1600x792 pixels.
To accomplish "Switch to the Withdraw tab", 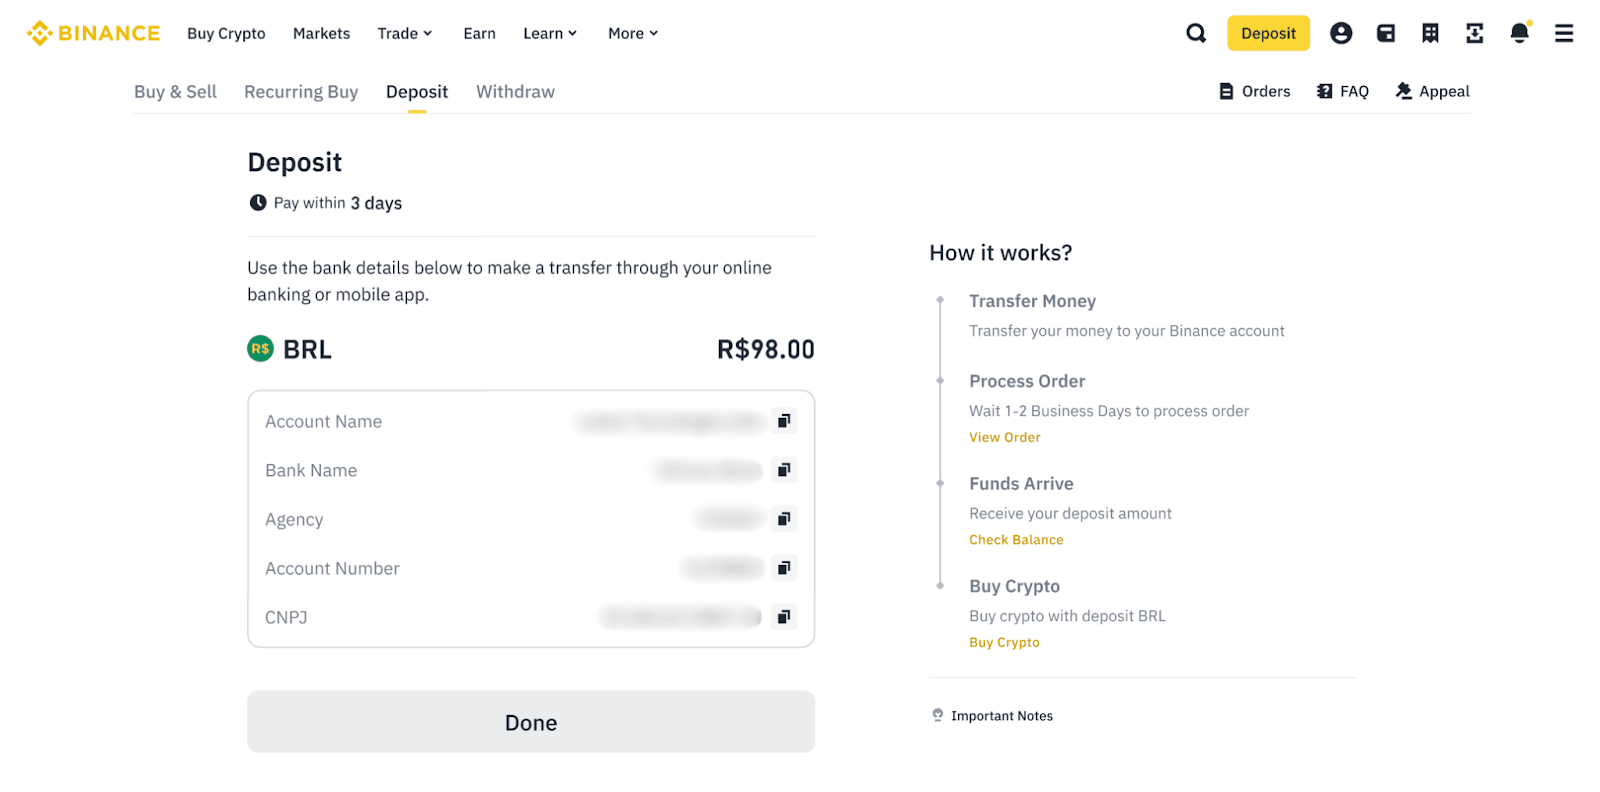I will click(x=515, y=92).
